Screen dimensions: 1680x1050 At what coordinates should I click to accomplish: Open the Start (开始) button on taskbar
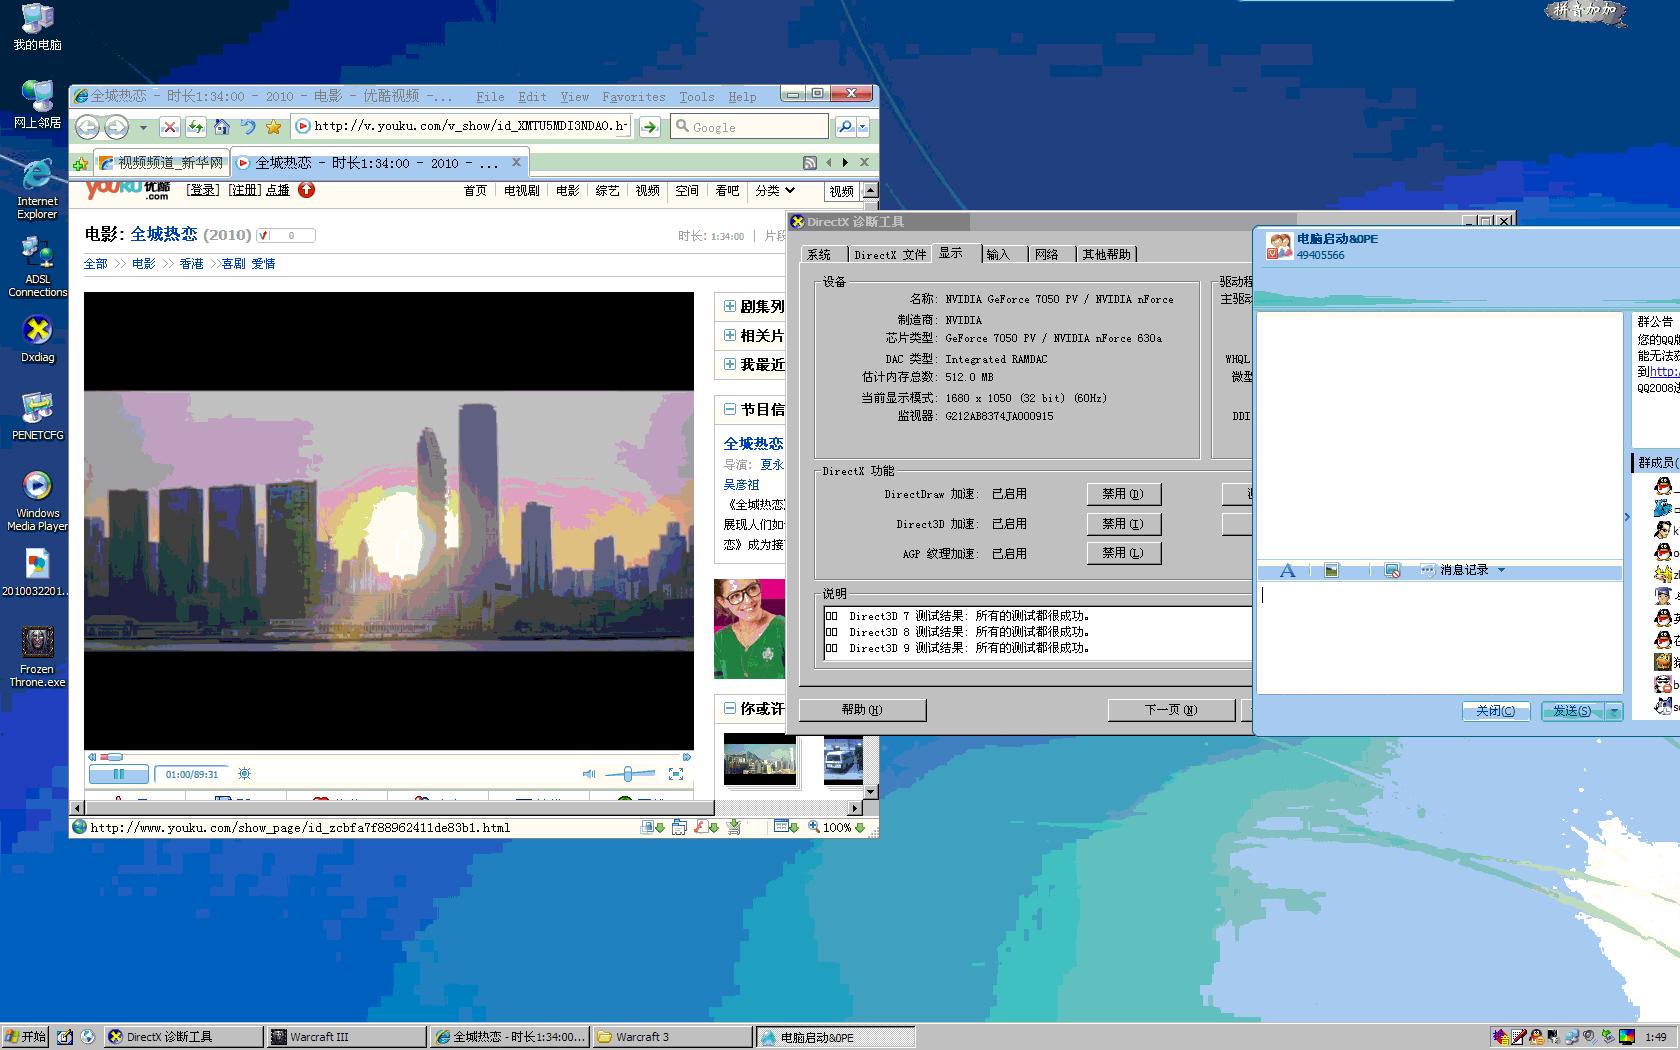26,1037
